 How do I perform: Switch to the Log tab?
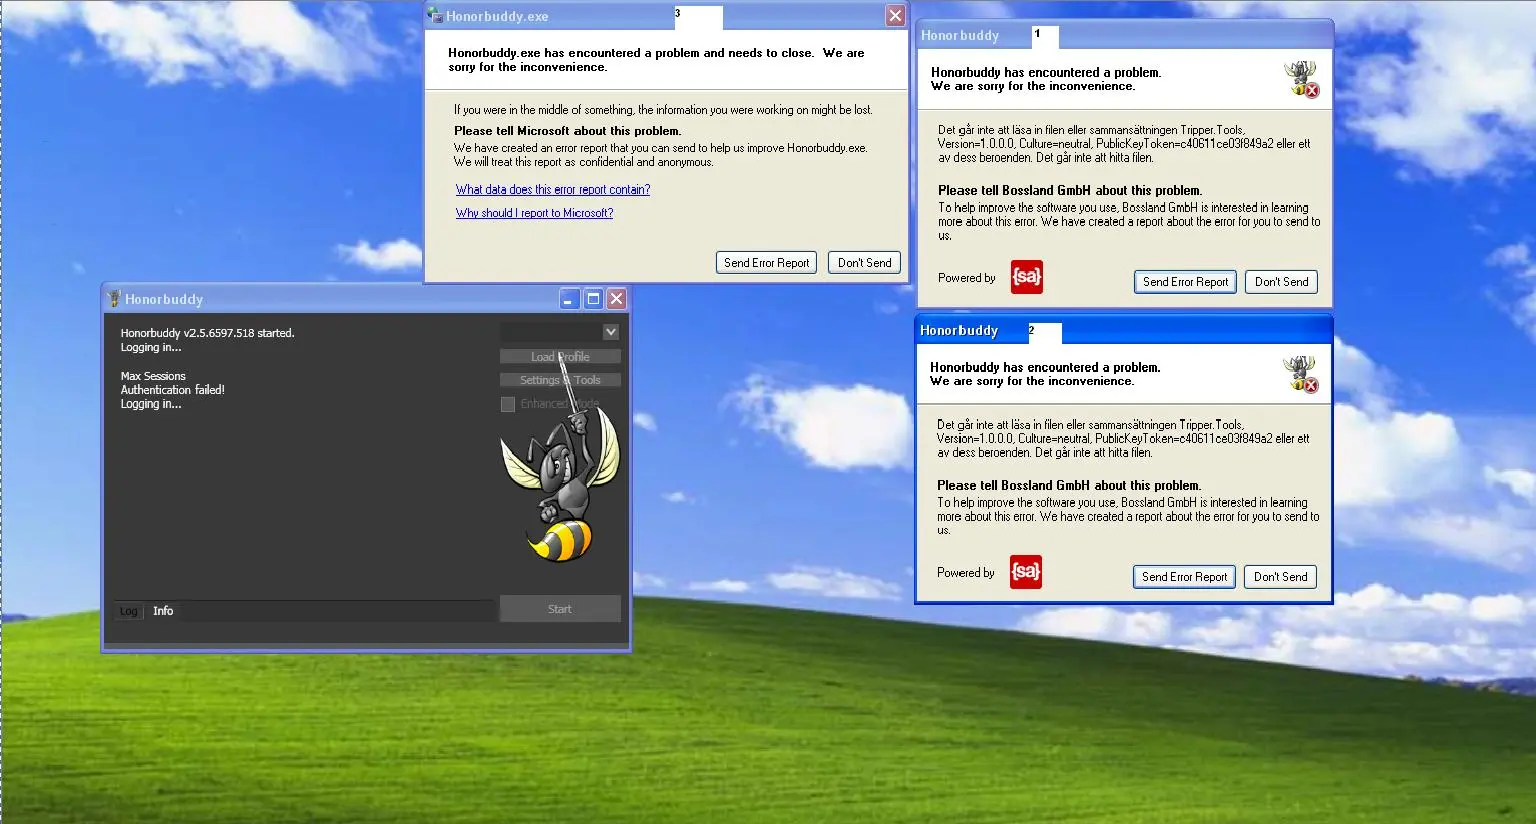pyautogui.click(x=129, y=611)
